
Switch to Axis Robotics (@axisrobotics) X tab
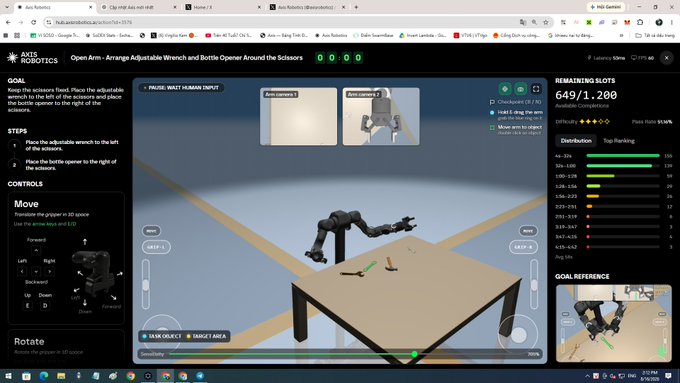click(307, 7)
